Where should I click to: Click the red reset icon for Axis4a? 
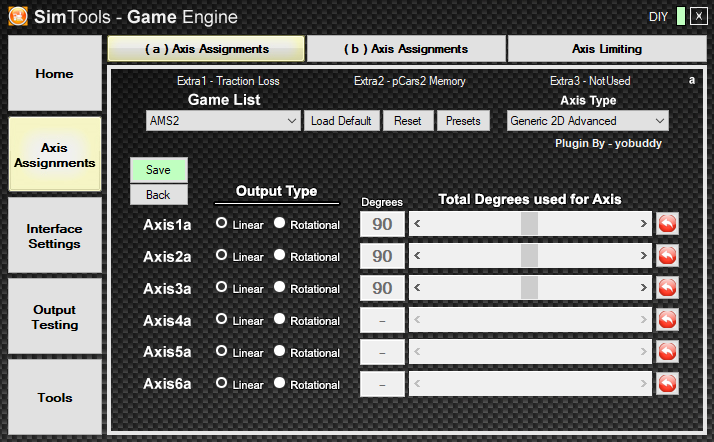pos(667,320)
